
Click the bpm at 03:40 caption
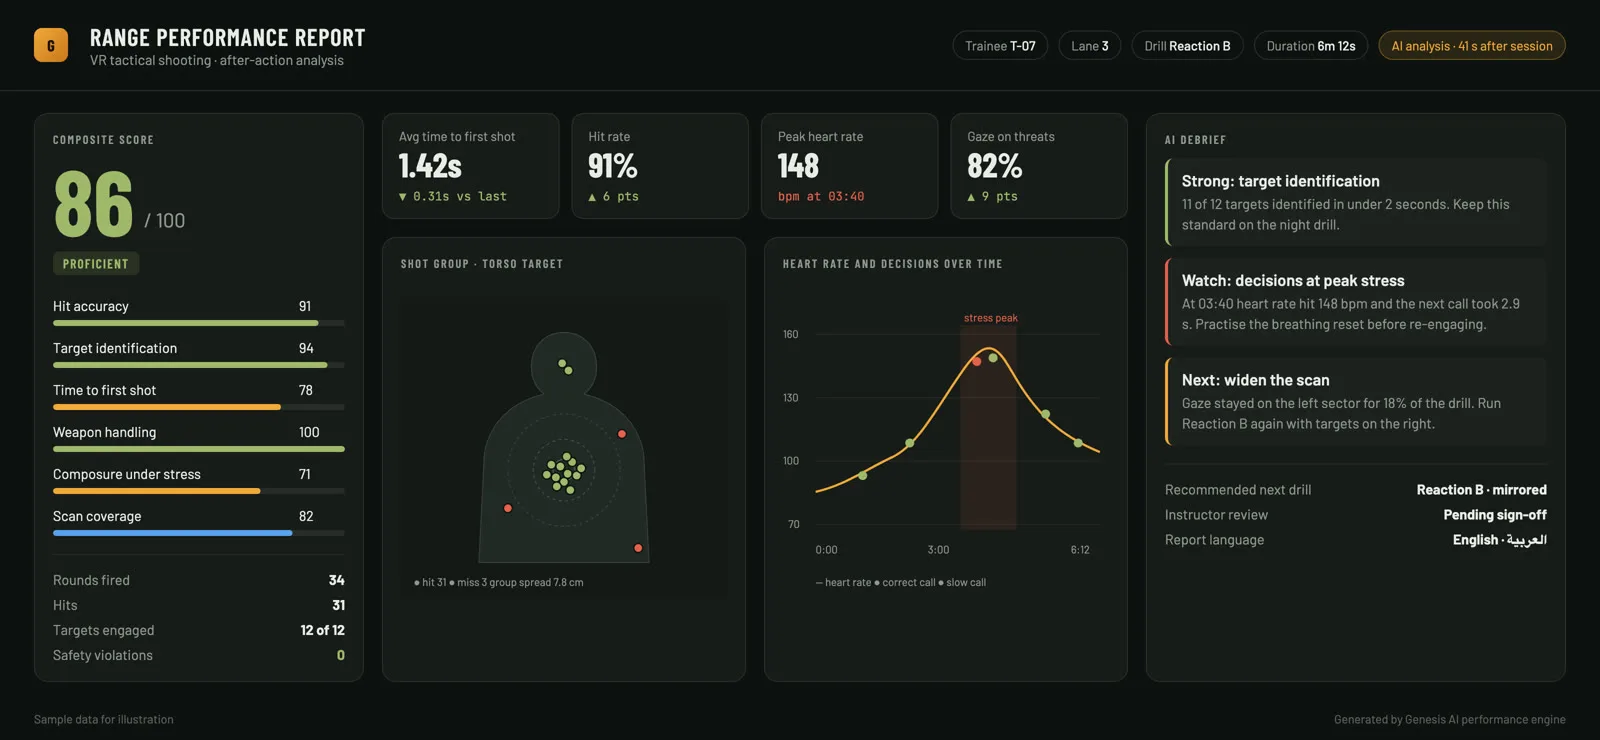(x=821, y=197)
